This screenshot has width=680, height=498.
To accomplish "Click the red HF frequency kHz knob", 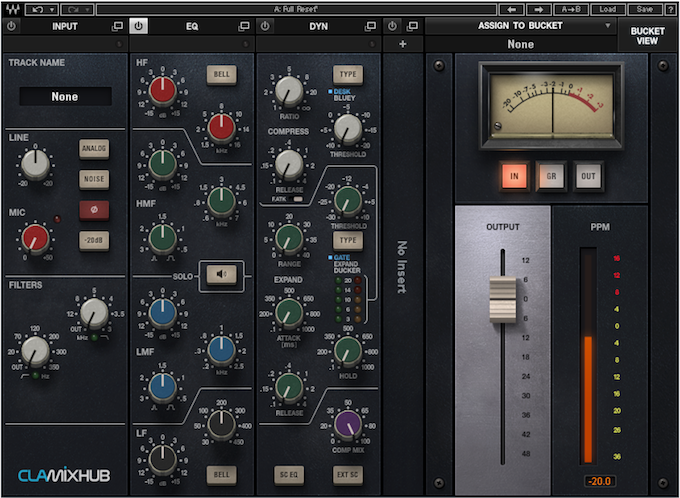I will [x=222, y=127].
